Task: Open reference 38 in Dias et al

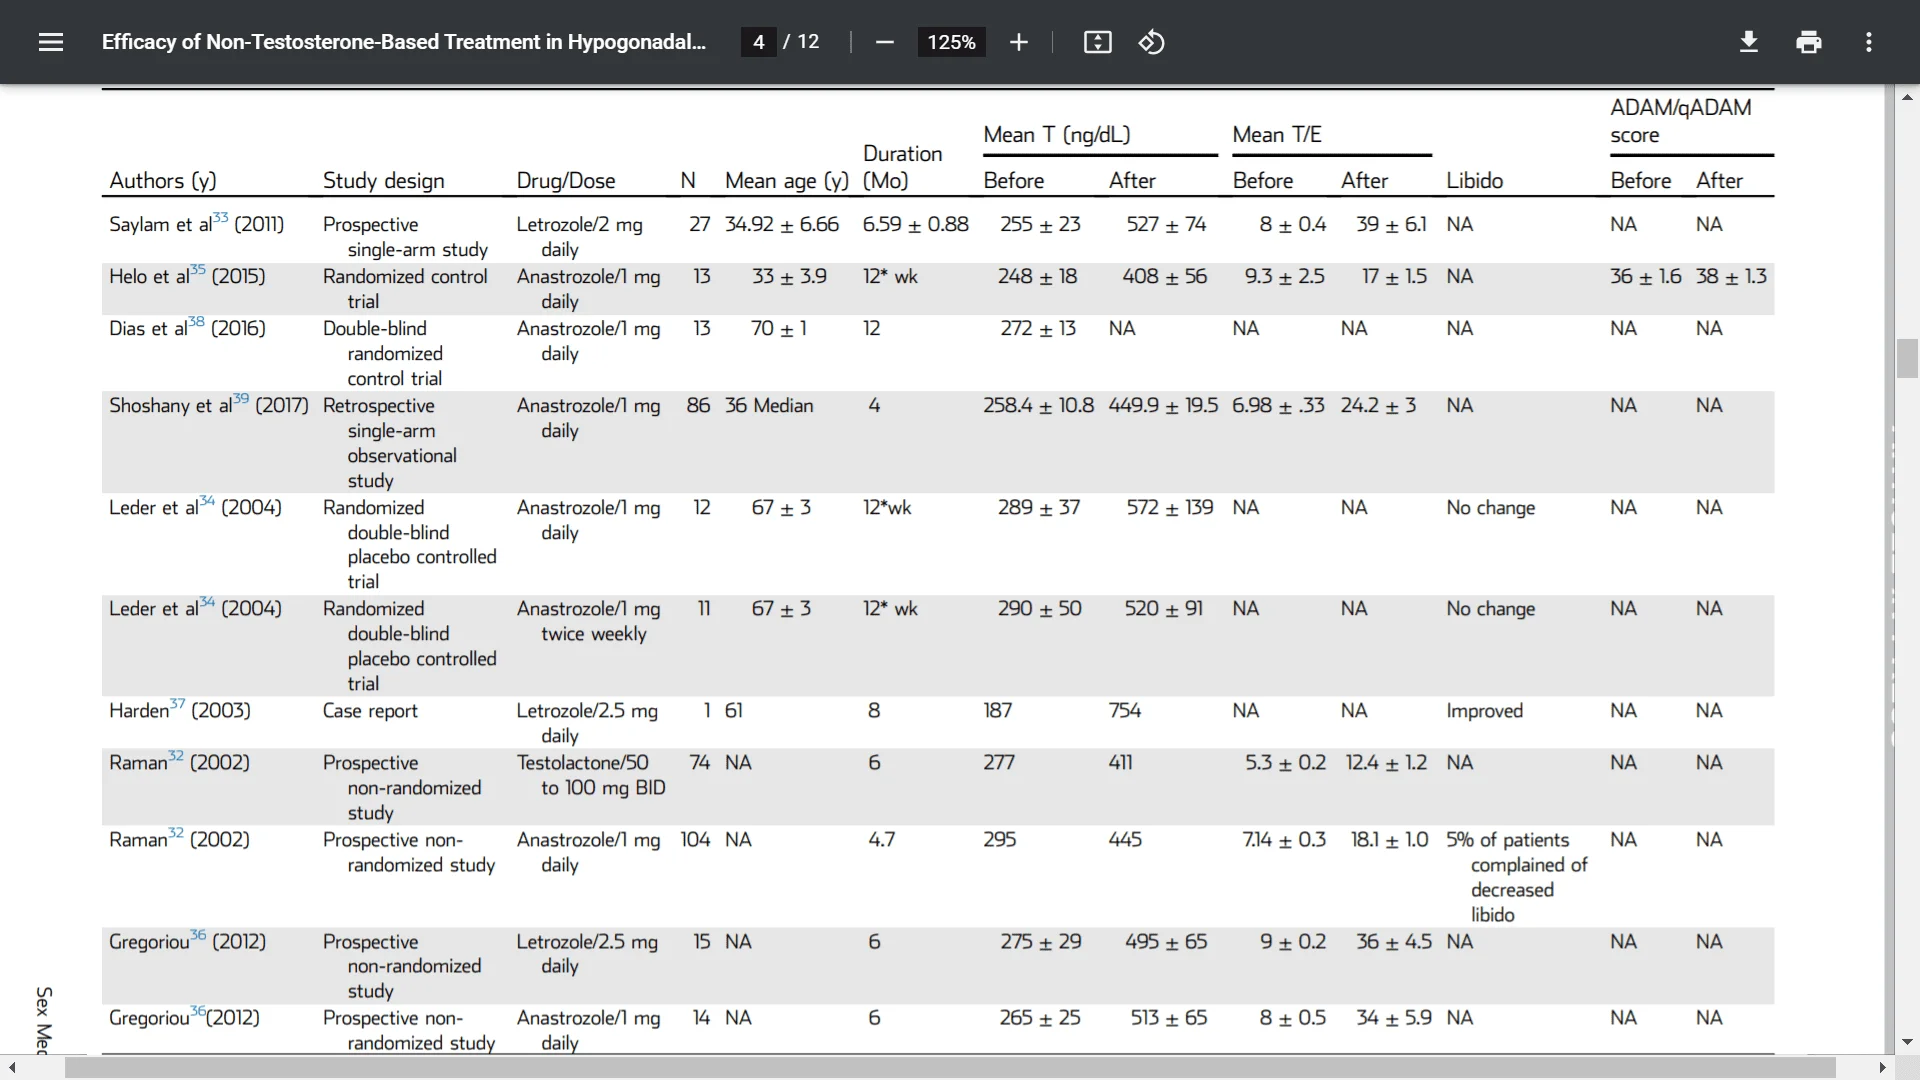Action: tap(196, 322)
